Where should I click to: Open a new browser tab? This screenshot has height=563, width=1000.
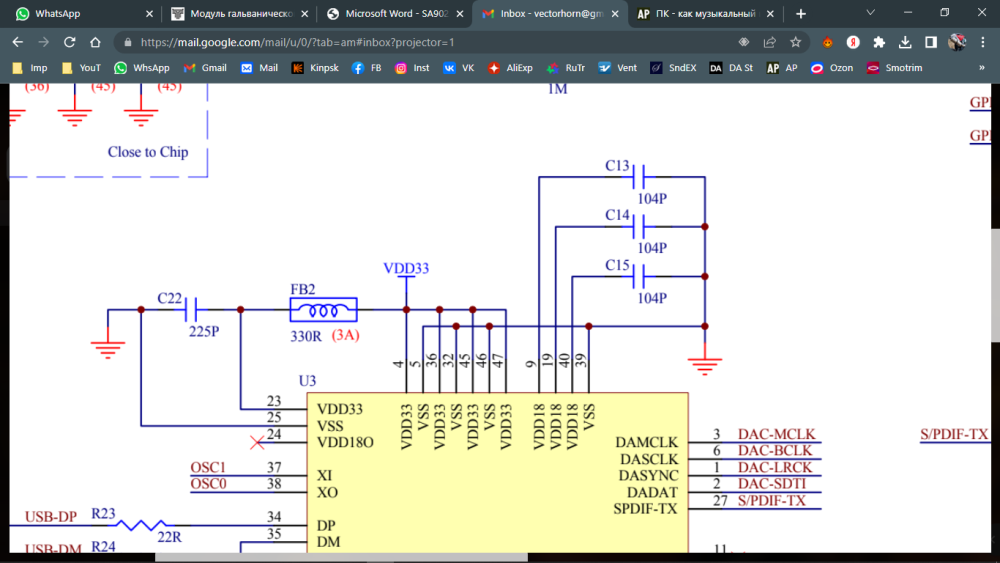point(801,14)
